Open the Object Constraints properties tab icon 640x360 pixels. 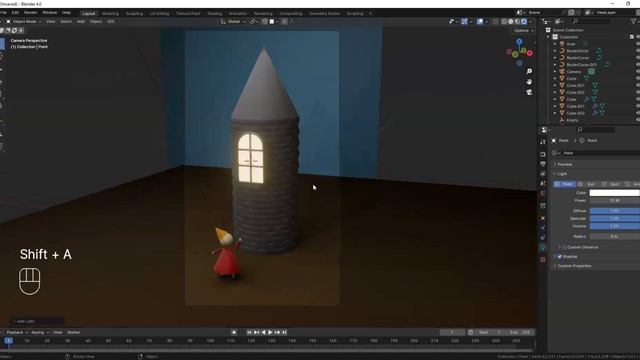(x=543, y=238)
